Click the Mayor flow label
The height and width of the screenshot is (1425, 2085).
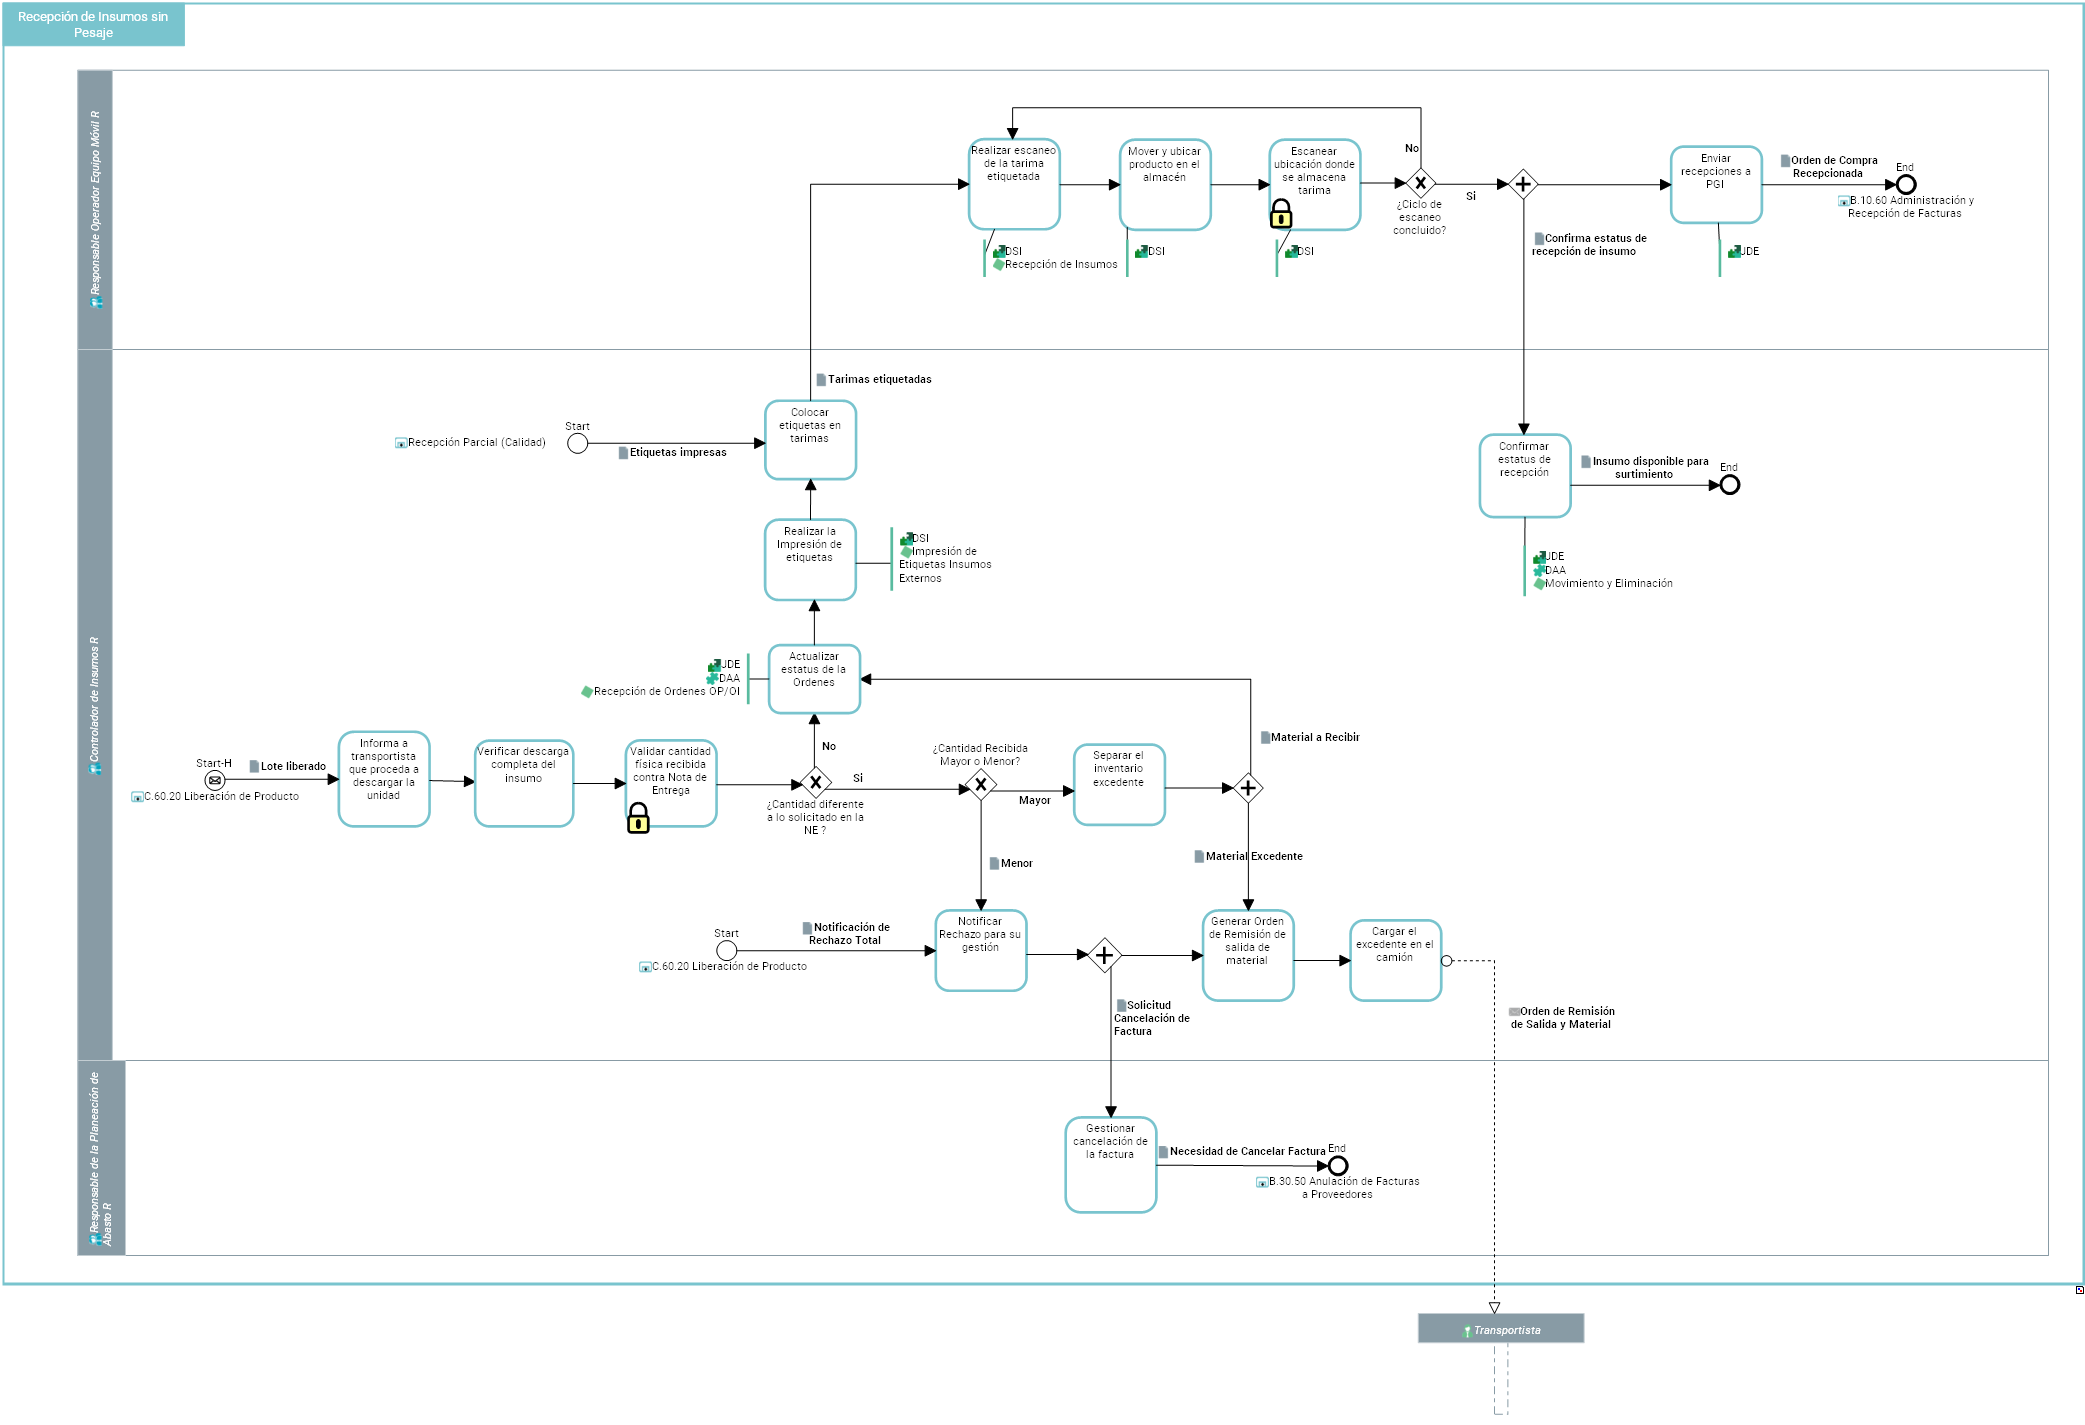click(x=1035, y=801)
